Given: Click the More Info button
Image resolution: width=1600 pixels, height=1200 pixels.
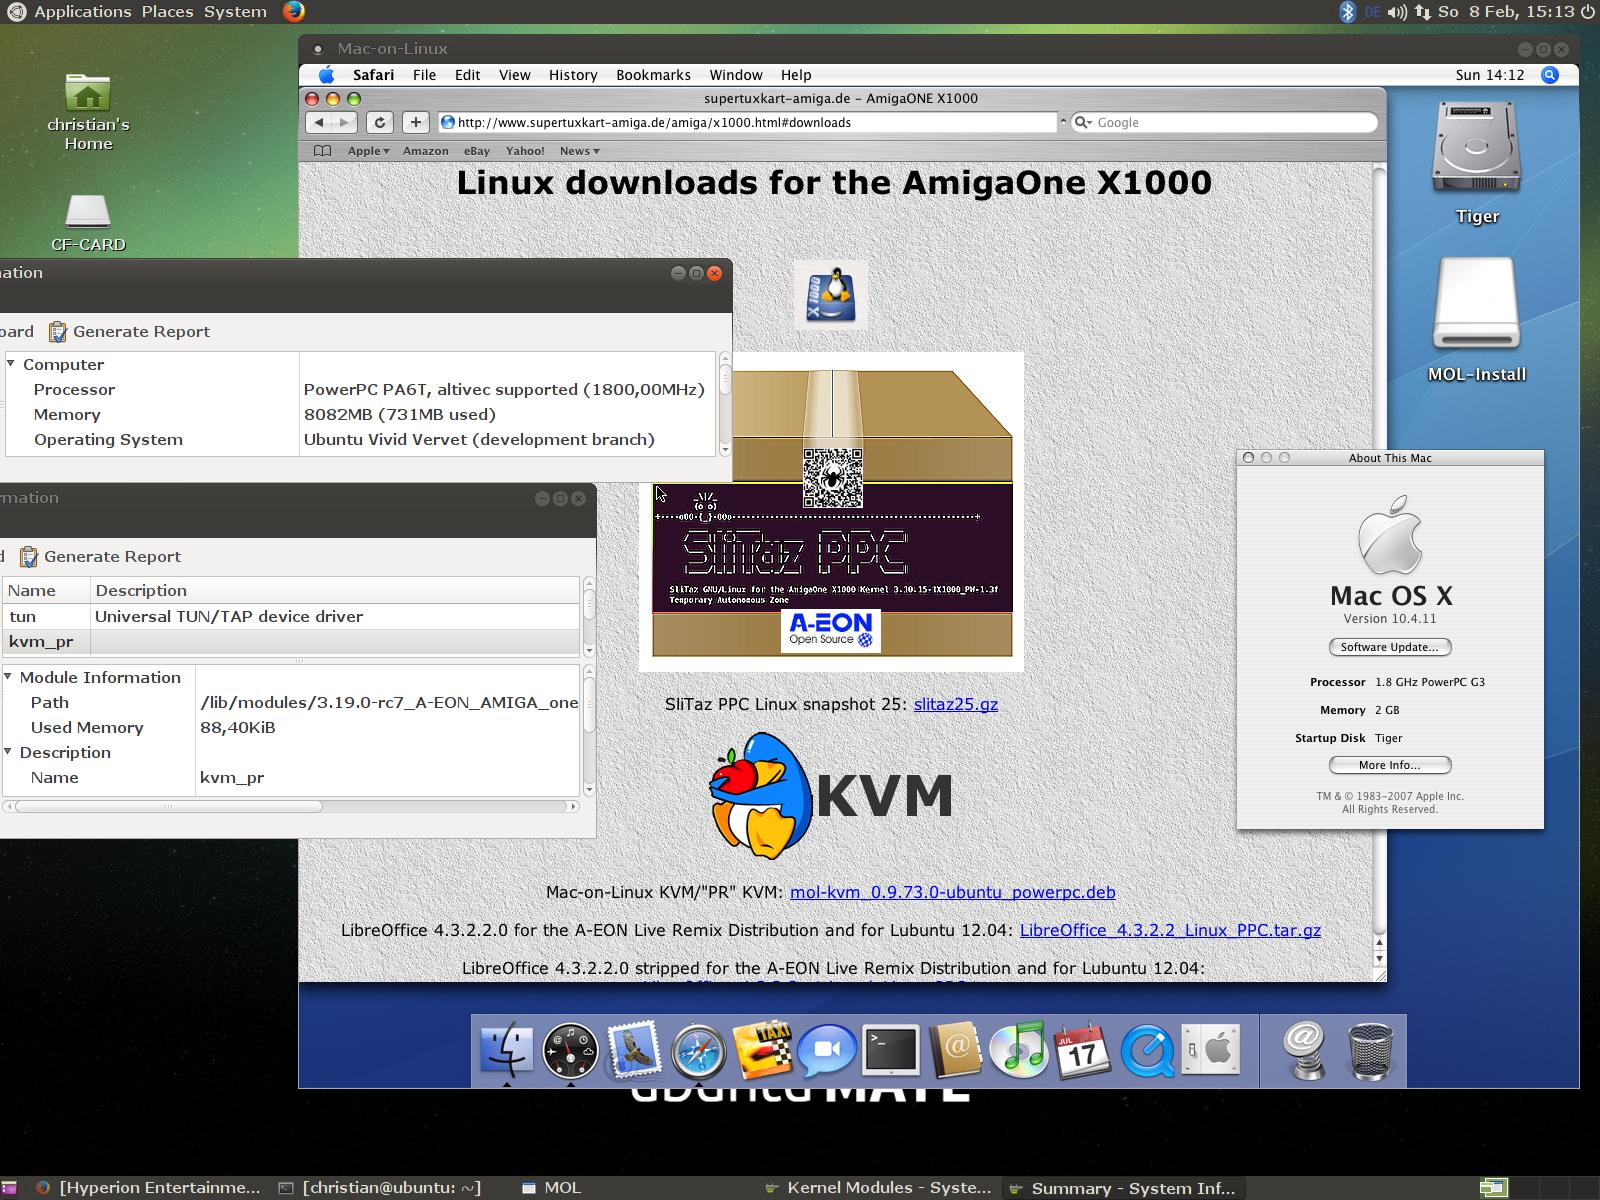Looking at the screenshot, I should (1389, 765).
